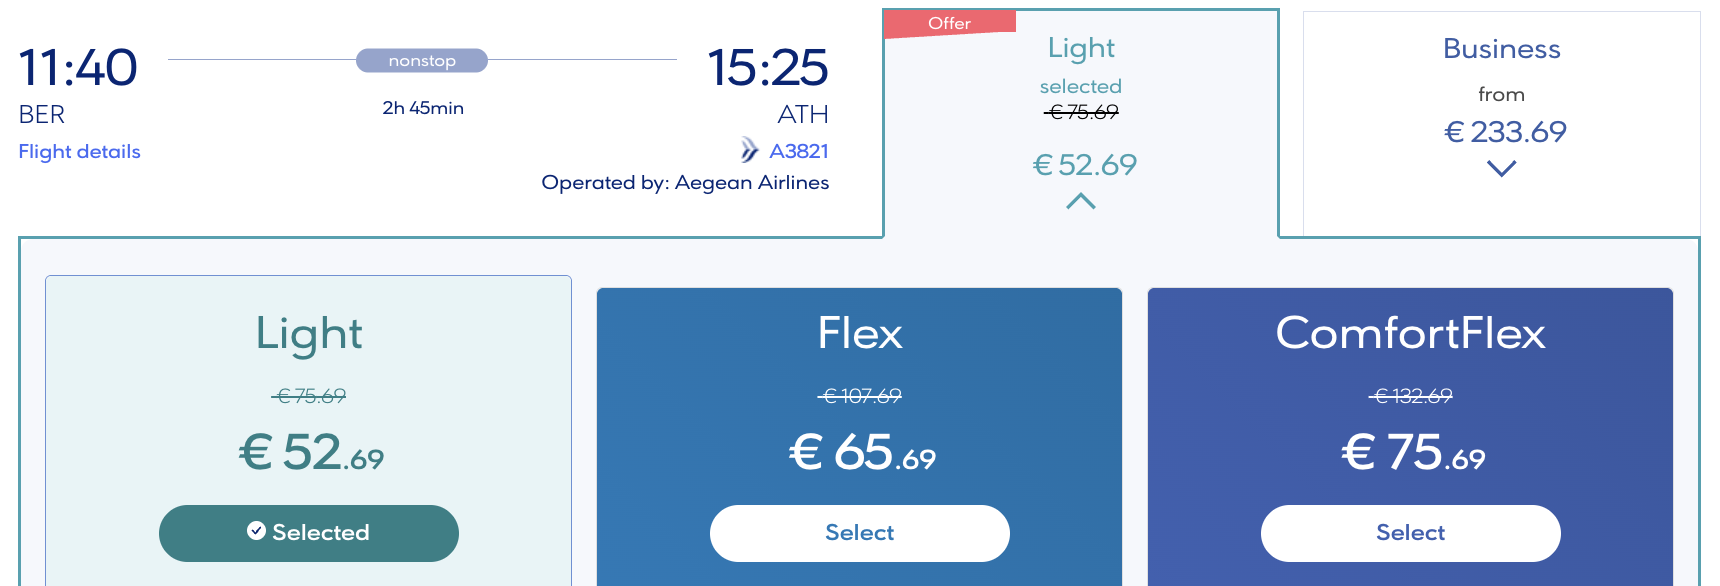
Task: Expand the Business fare chevron arrow
Action: click(1501, 169)
